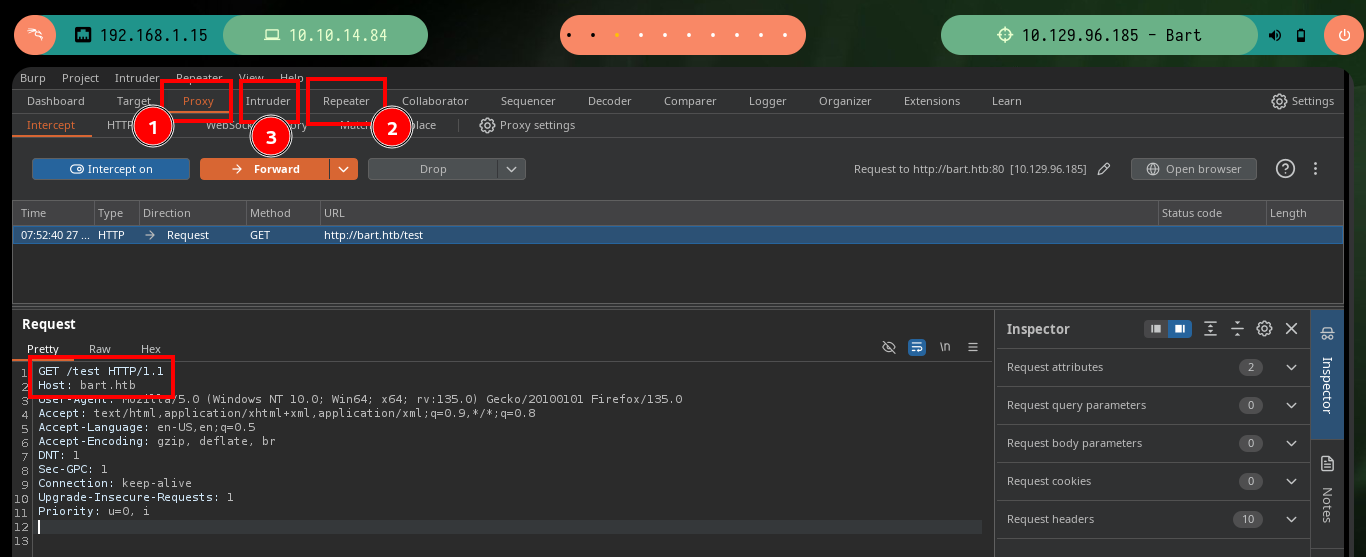
Task: Open the three-dot more options menu
Action: [x=1316, y=169]
